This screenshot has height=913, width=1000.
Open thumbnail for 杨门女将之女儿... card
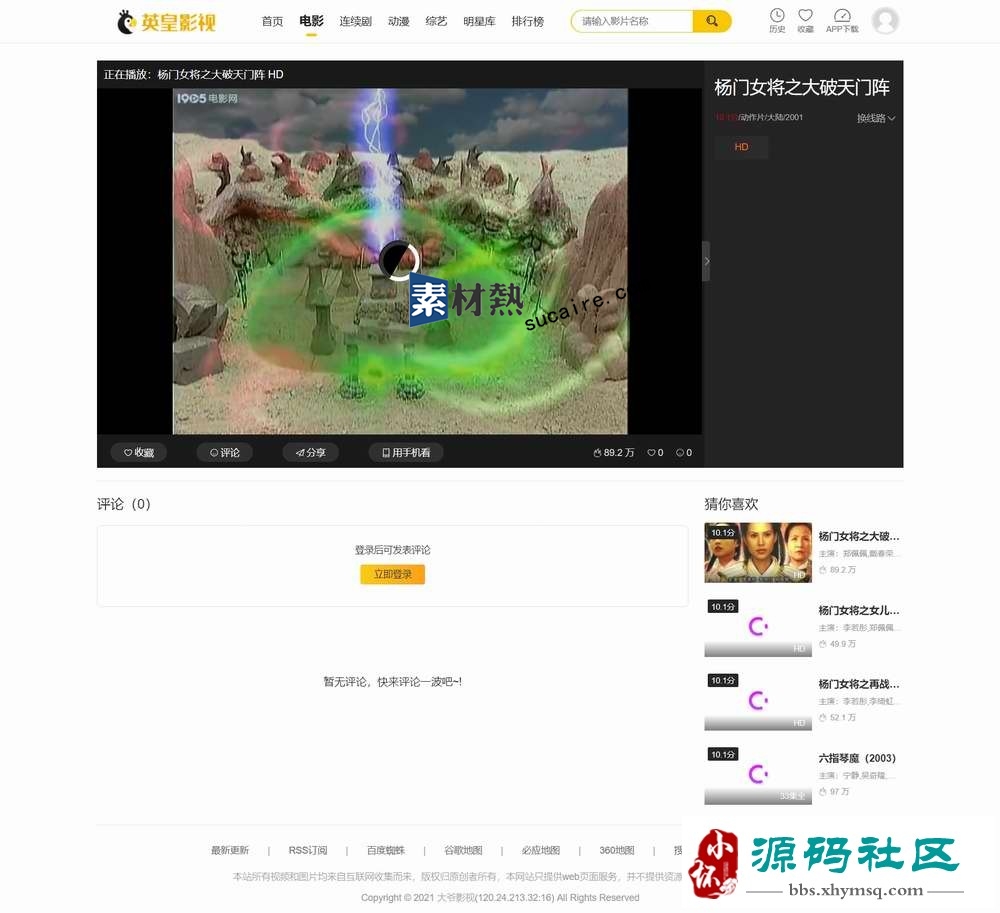tap(758, 627)
